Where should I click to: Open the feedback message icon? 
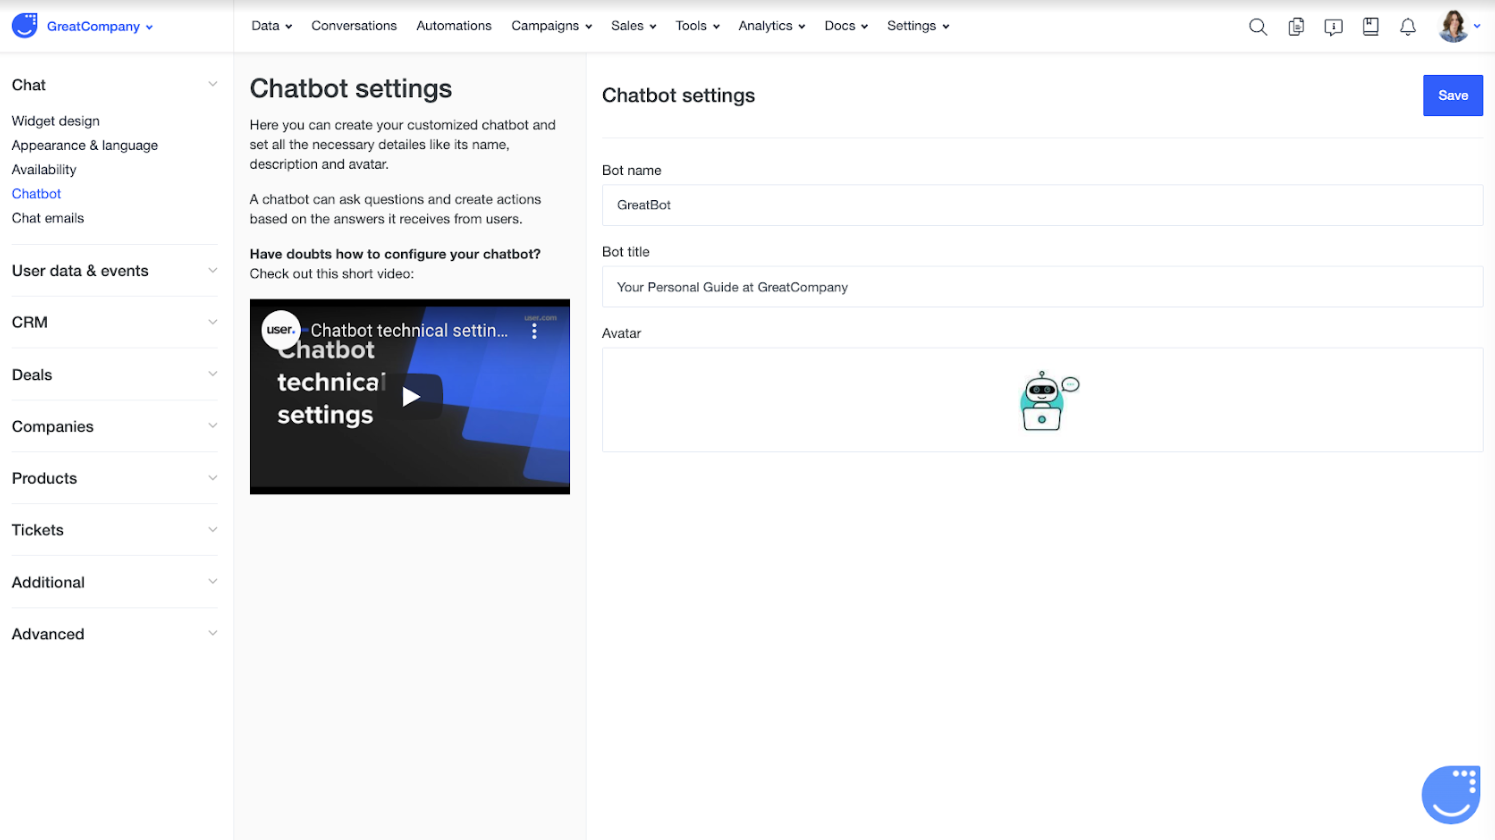pos(1333,27)
